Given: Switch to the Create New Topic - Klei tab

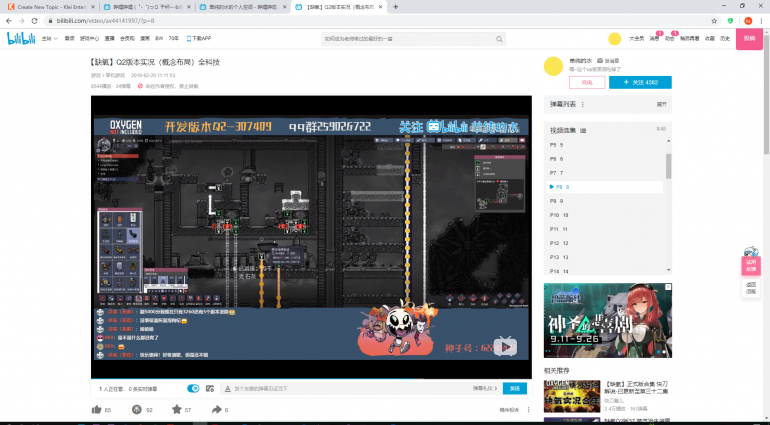Looking at the screenshot, I should (x=51, y=7).
